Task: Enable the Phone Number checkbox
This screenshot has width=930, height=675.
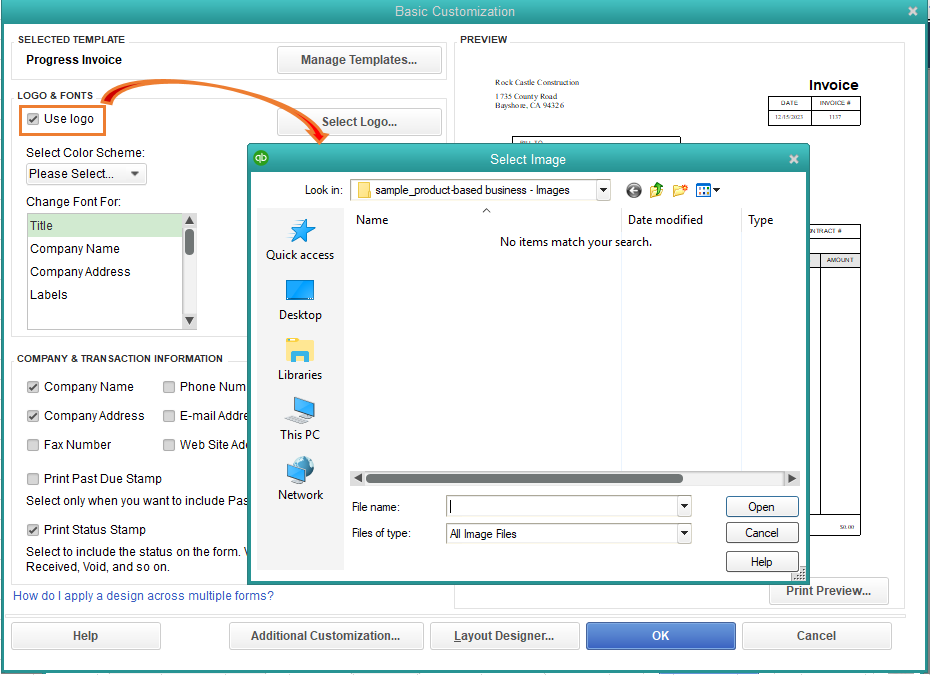Action: coord(169,387)
